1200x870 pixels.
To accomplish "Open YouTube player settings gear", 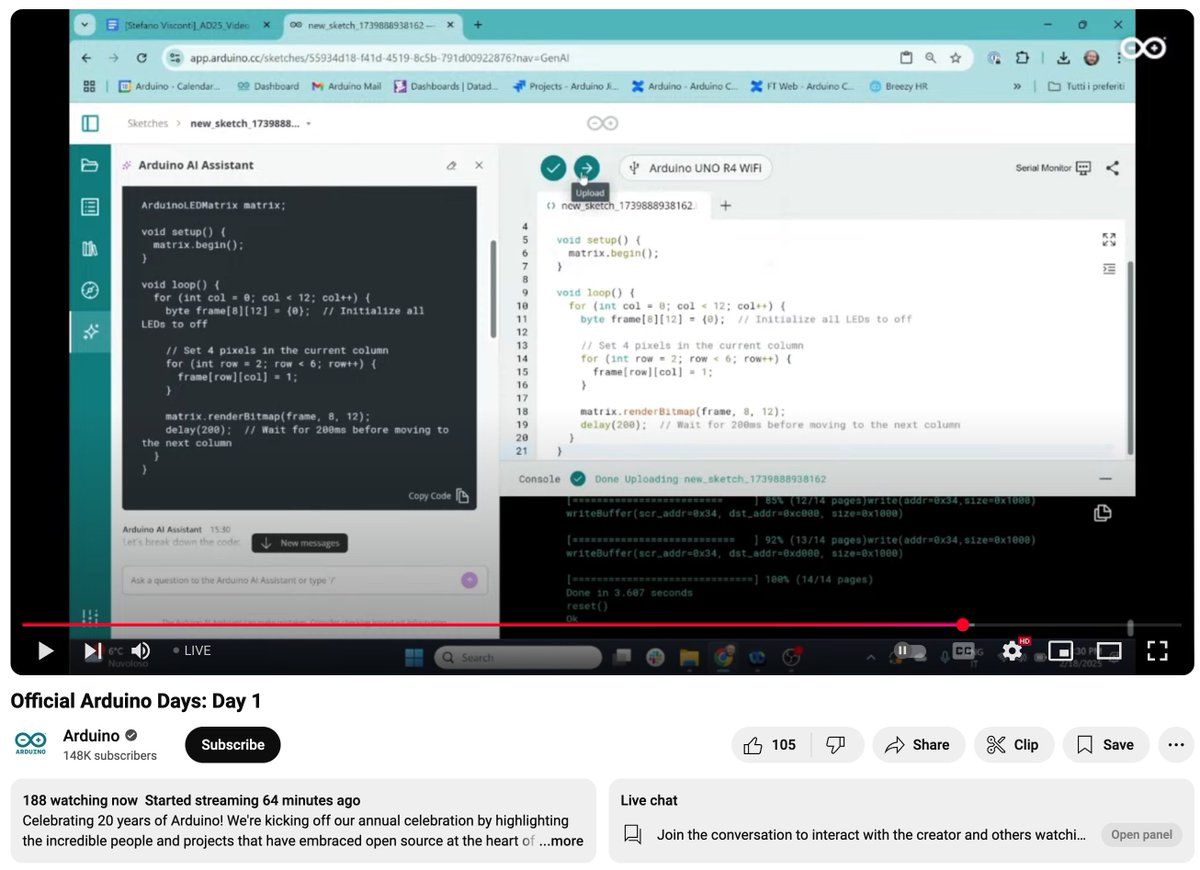I will pyautogui.click(x=1012, y=651).
